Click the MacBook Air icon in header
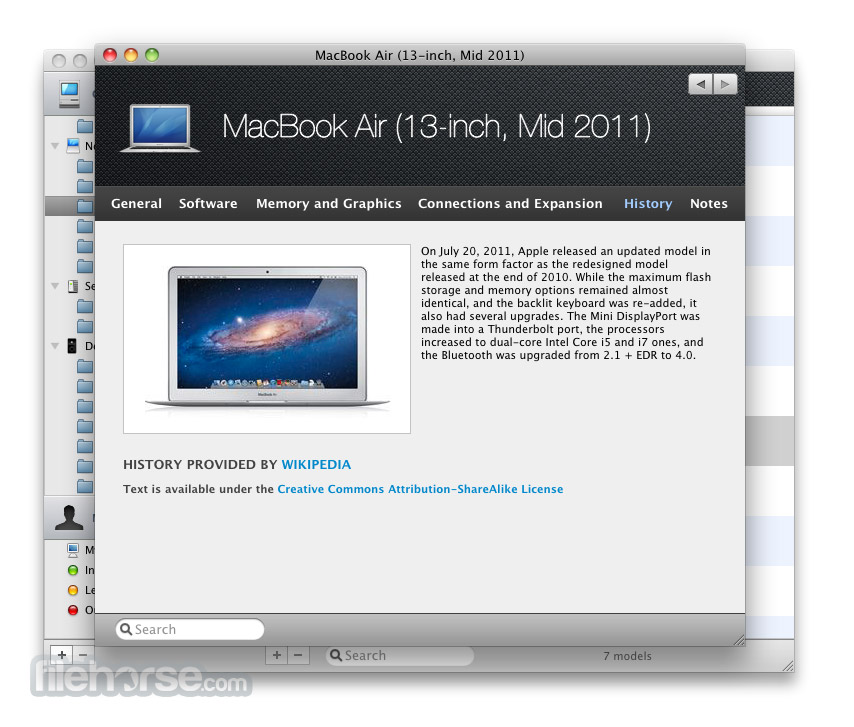Image resolution: width=854 pixels, height=727 pixels. coord(160,129)
